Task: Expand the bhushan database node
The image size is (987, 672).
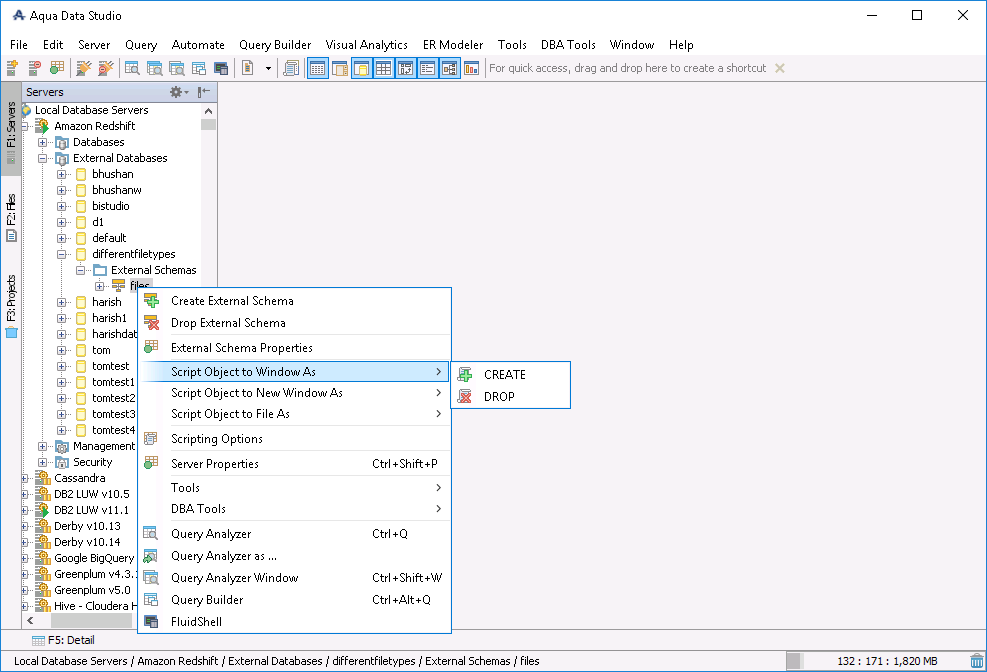Action: (x=62, y=174)
